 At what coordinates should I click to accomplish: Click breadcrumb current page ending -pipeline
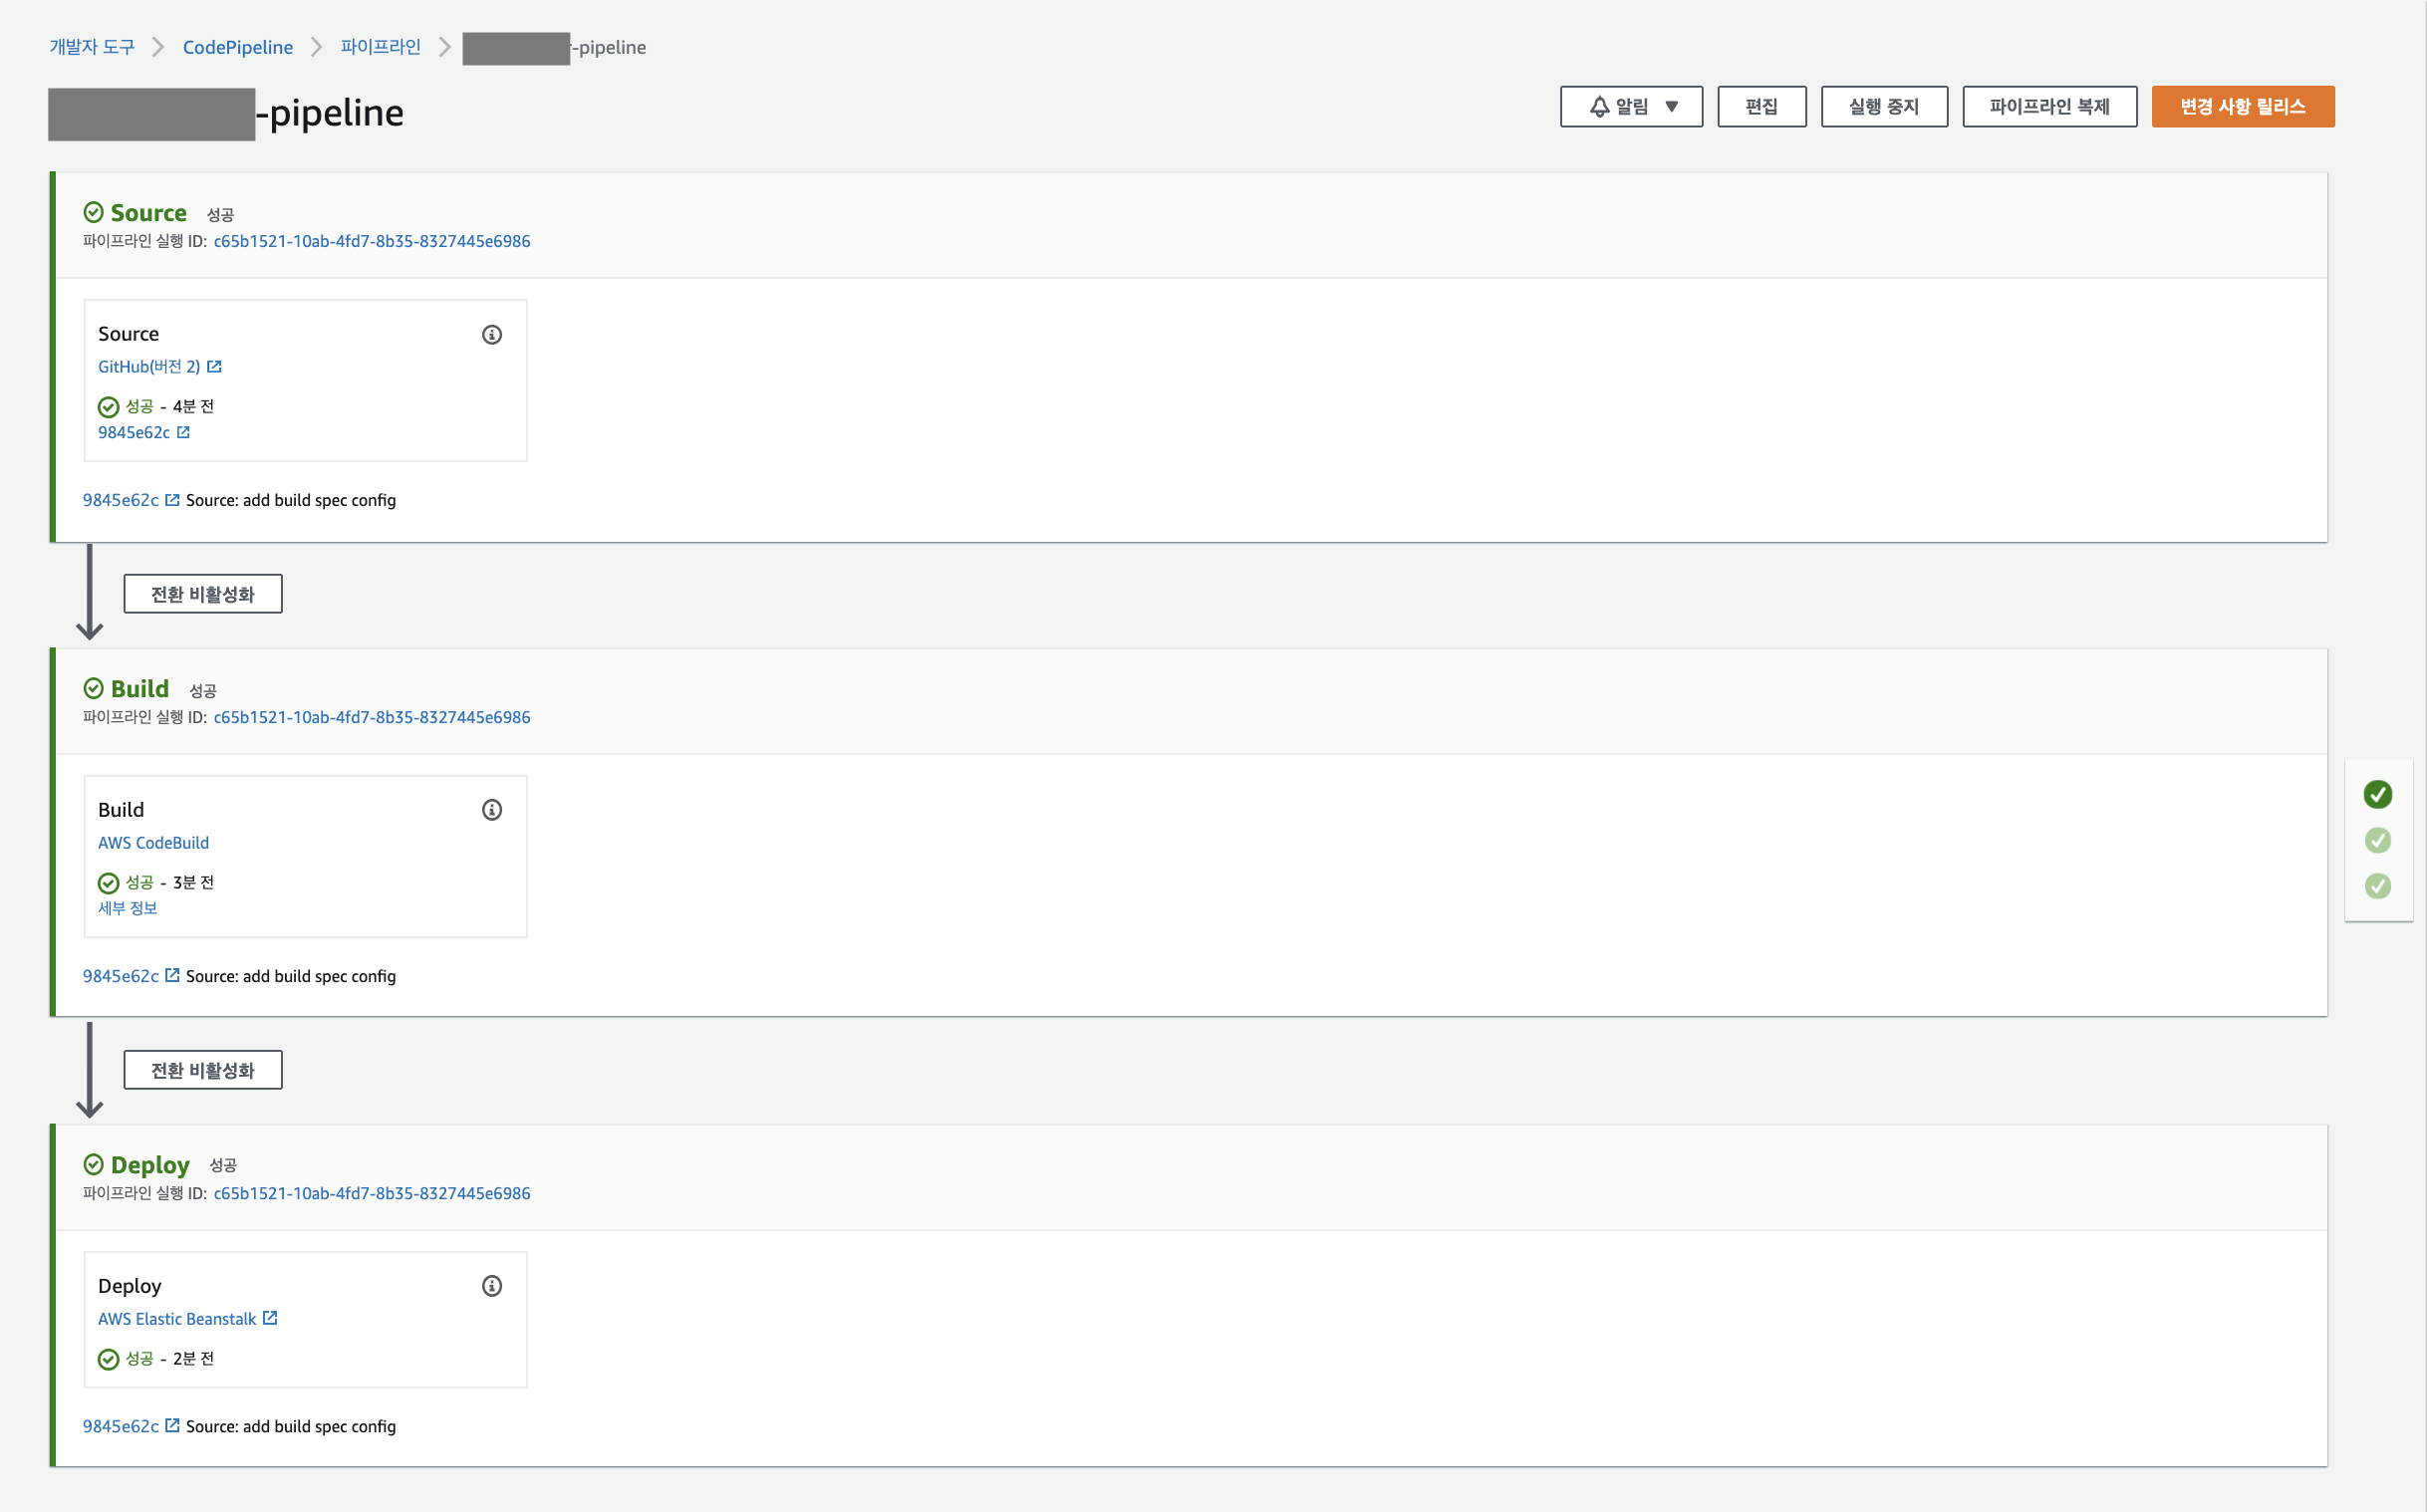tap(554, 47)
